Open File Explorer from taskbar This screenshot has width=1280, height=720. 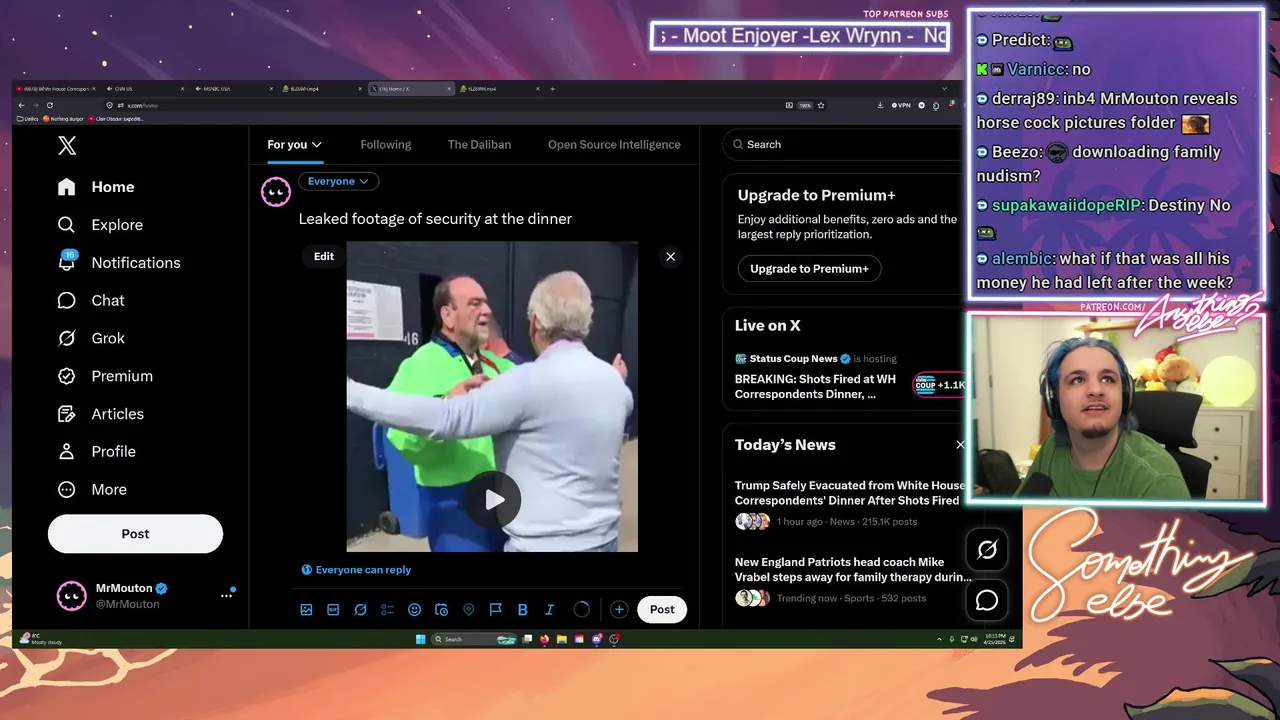click(561, 639)
